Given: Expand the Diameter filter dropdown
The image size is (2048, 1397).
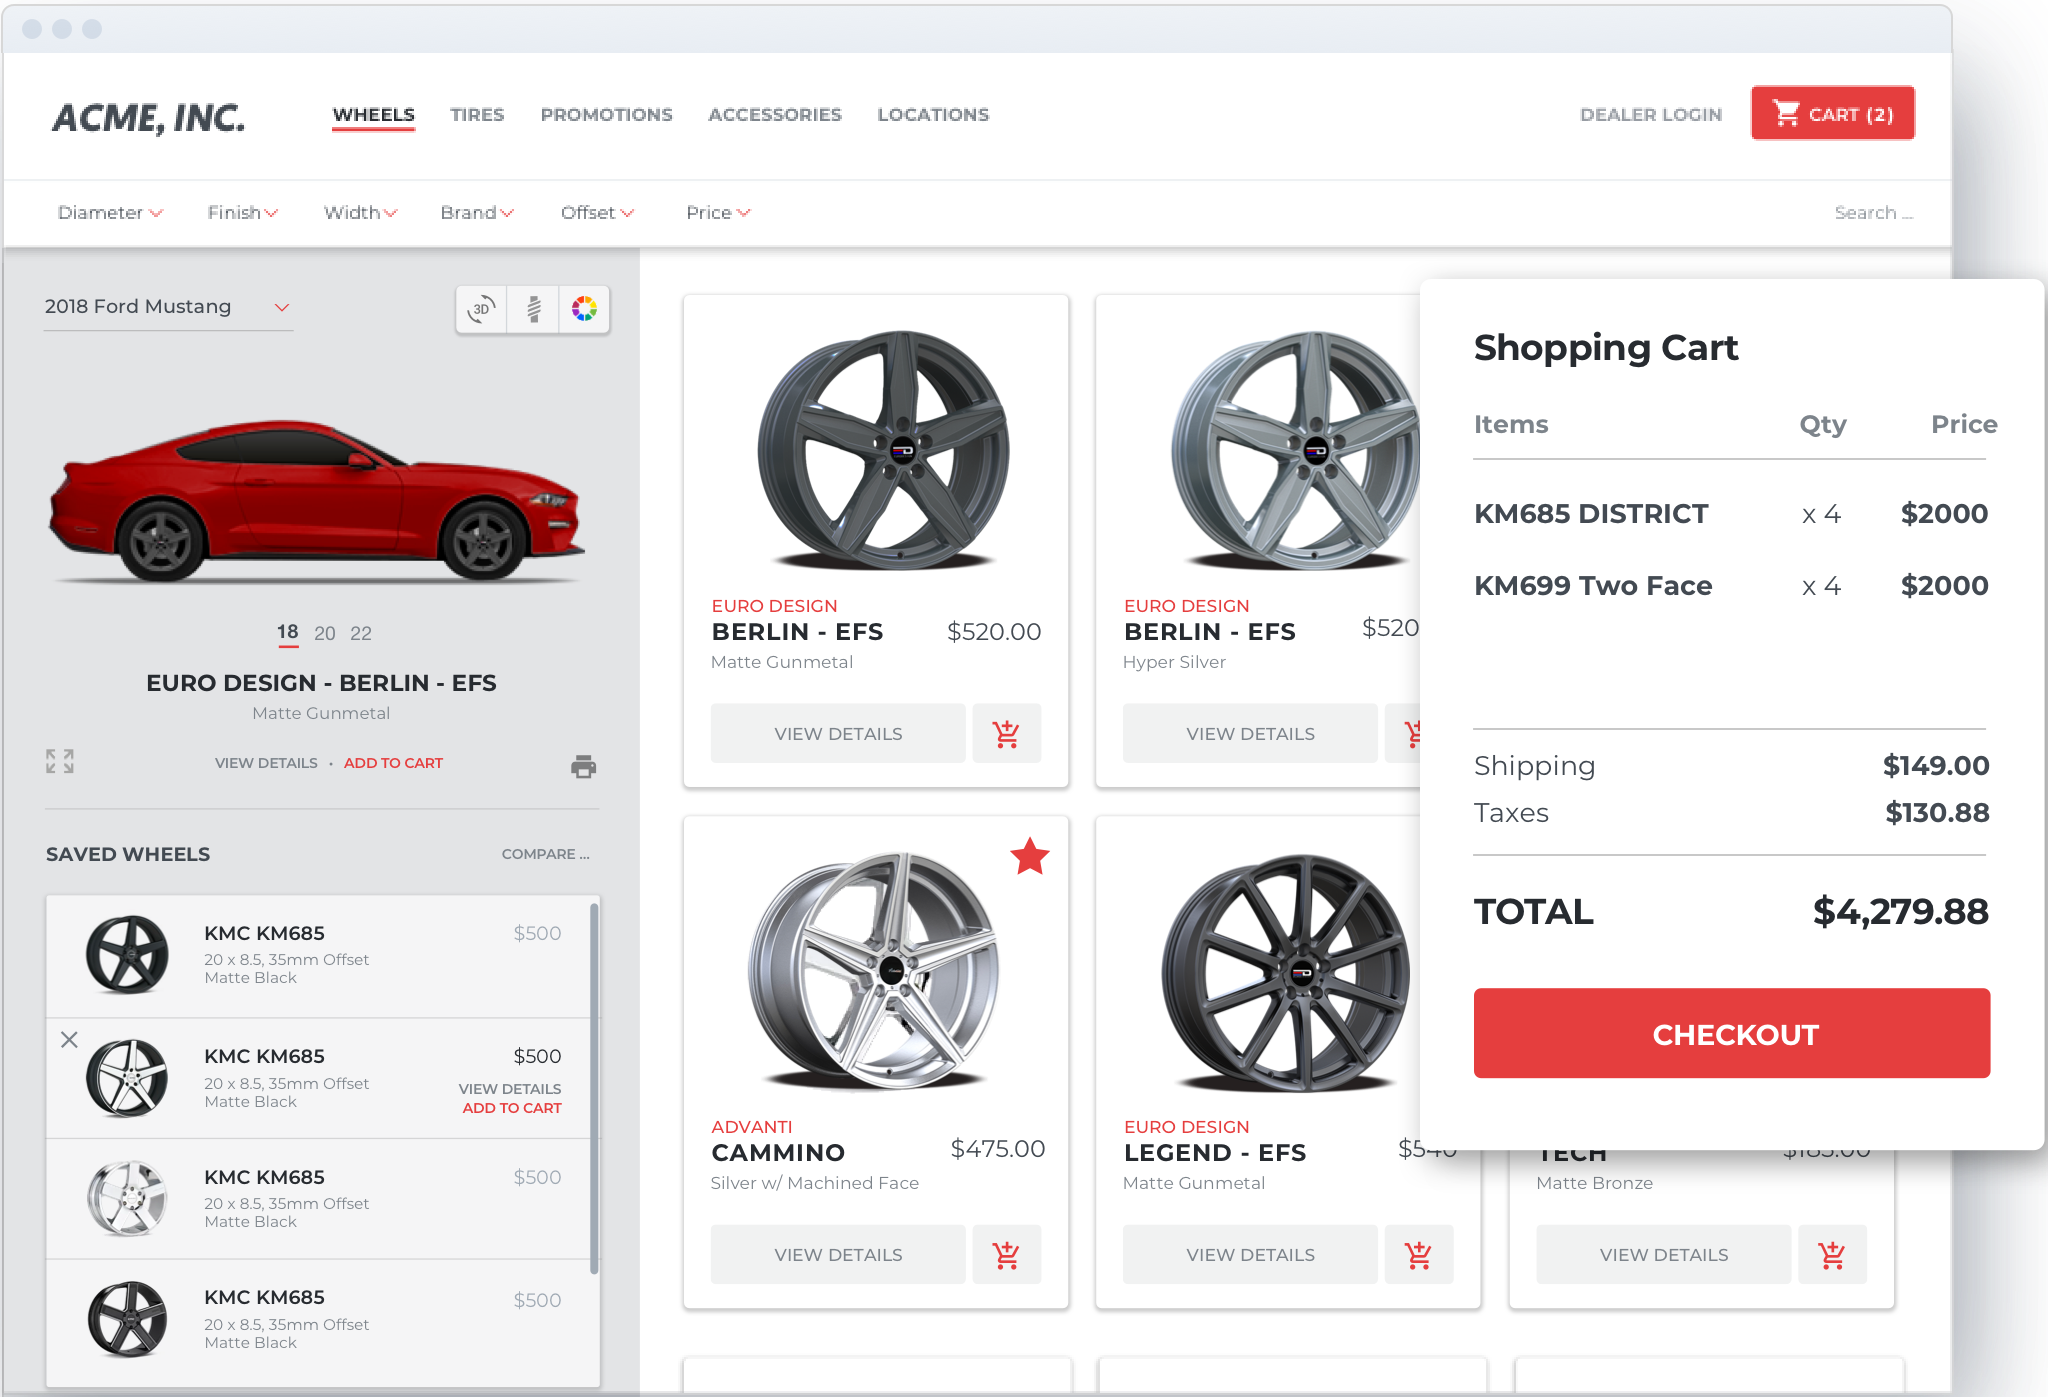Looking at the screenshot, I should point(110,213).
